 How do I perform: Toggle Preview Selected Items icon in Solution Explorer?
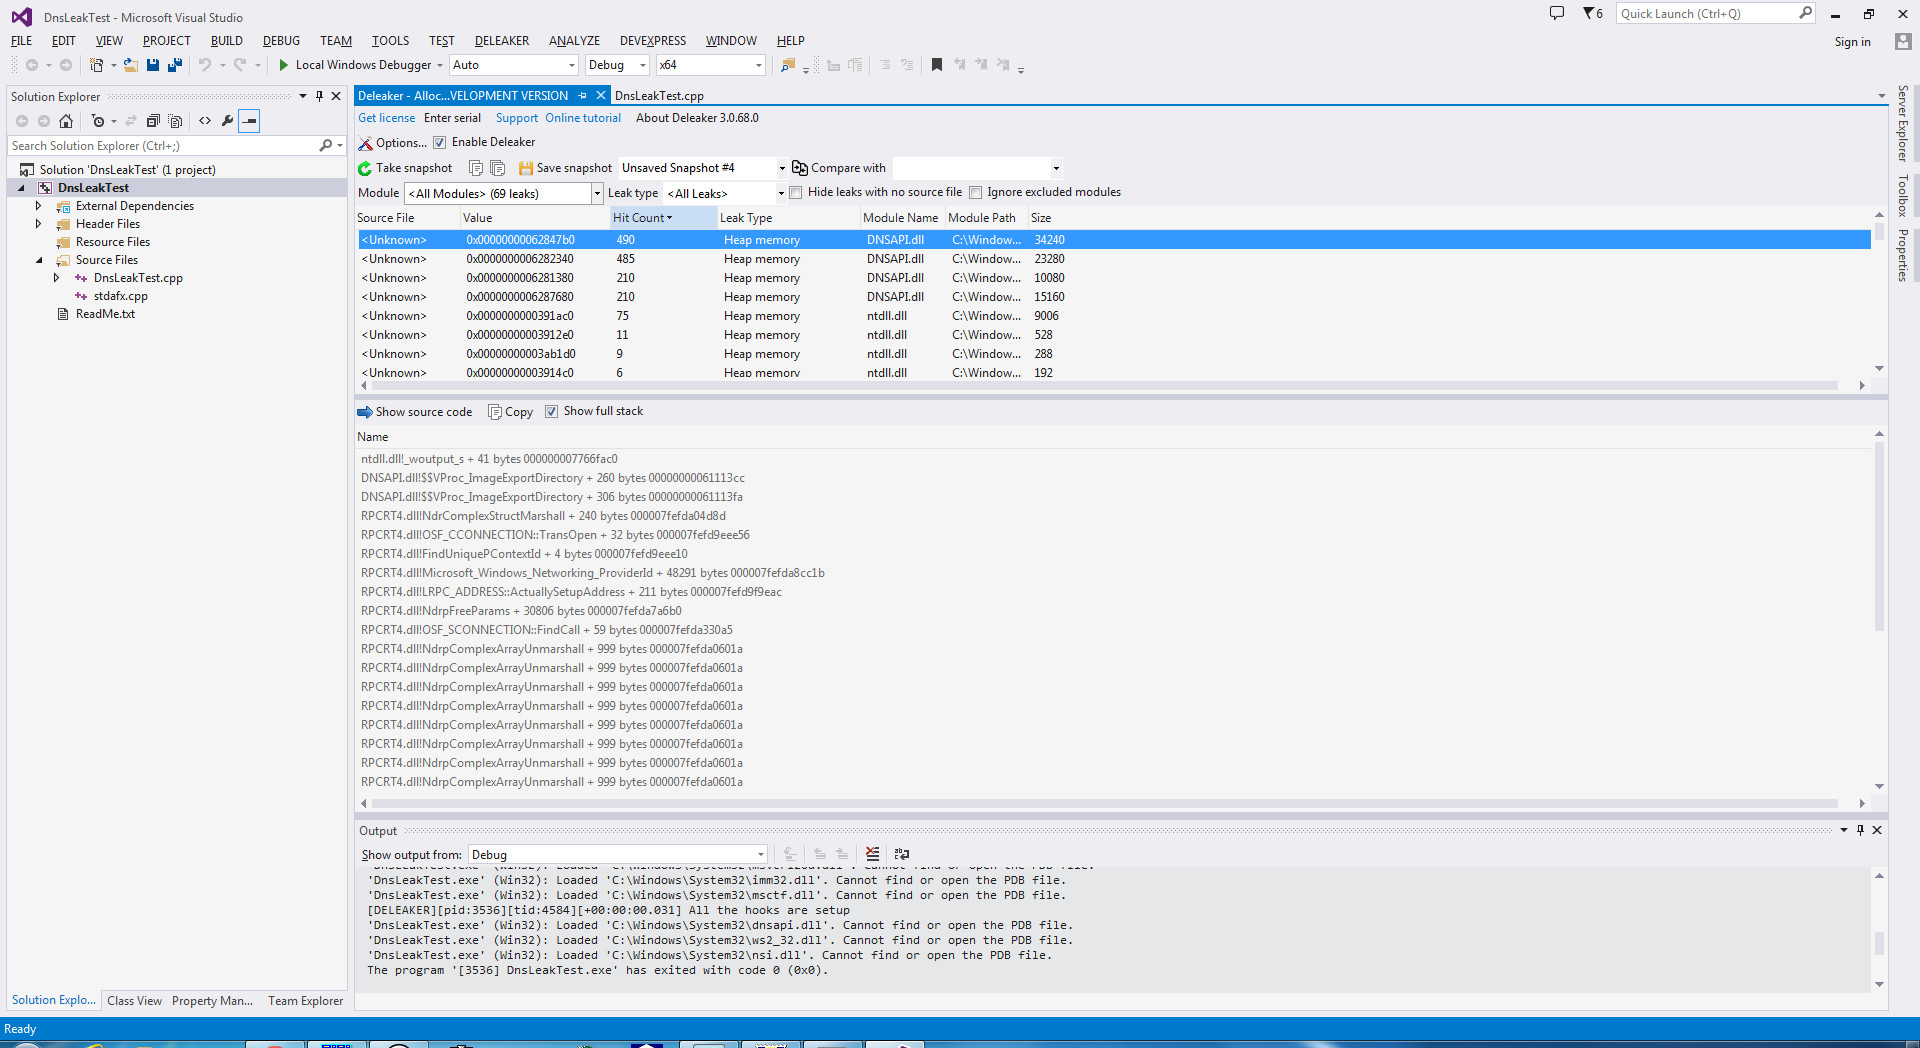point(250,121)
